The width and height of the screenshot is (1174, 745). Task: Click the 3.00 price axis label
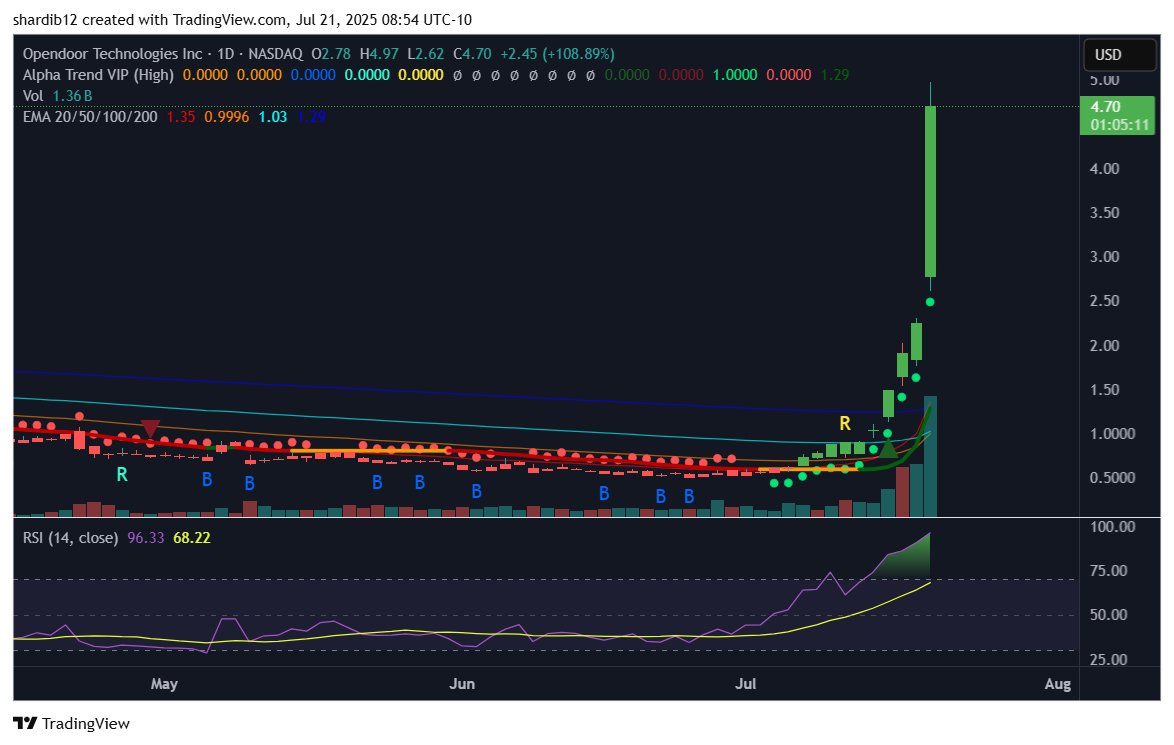click(x=1104, y=257)
